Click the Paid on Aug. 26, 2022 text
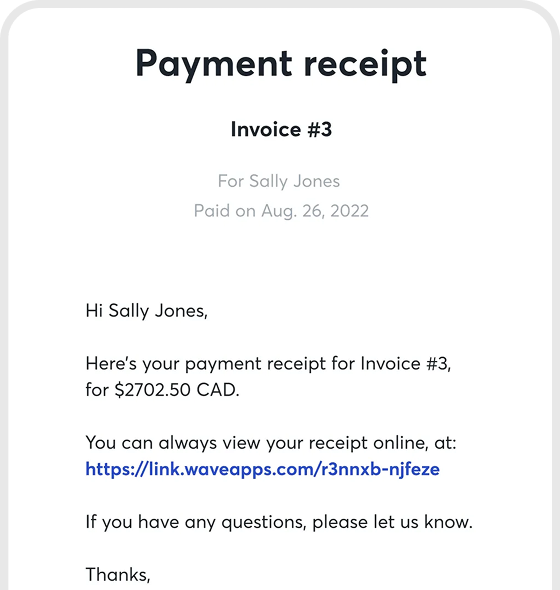Image resolution: width=560 pixels, height=590 pixels. [281, 211]
